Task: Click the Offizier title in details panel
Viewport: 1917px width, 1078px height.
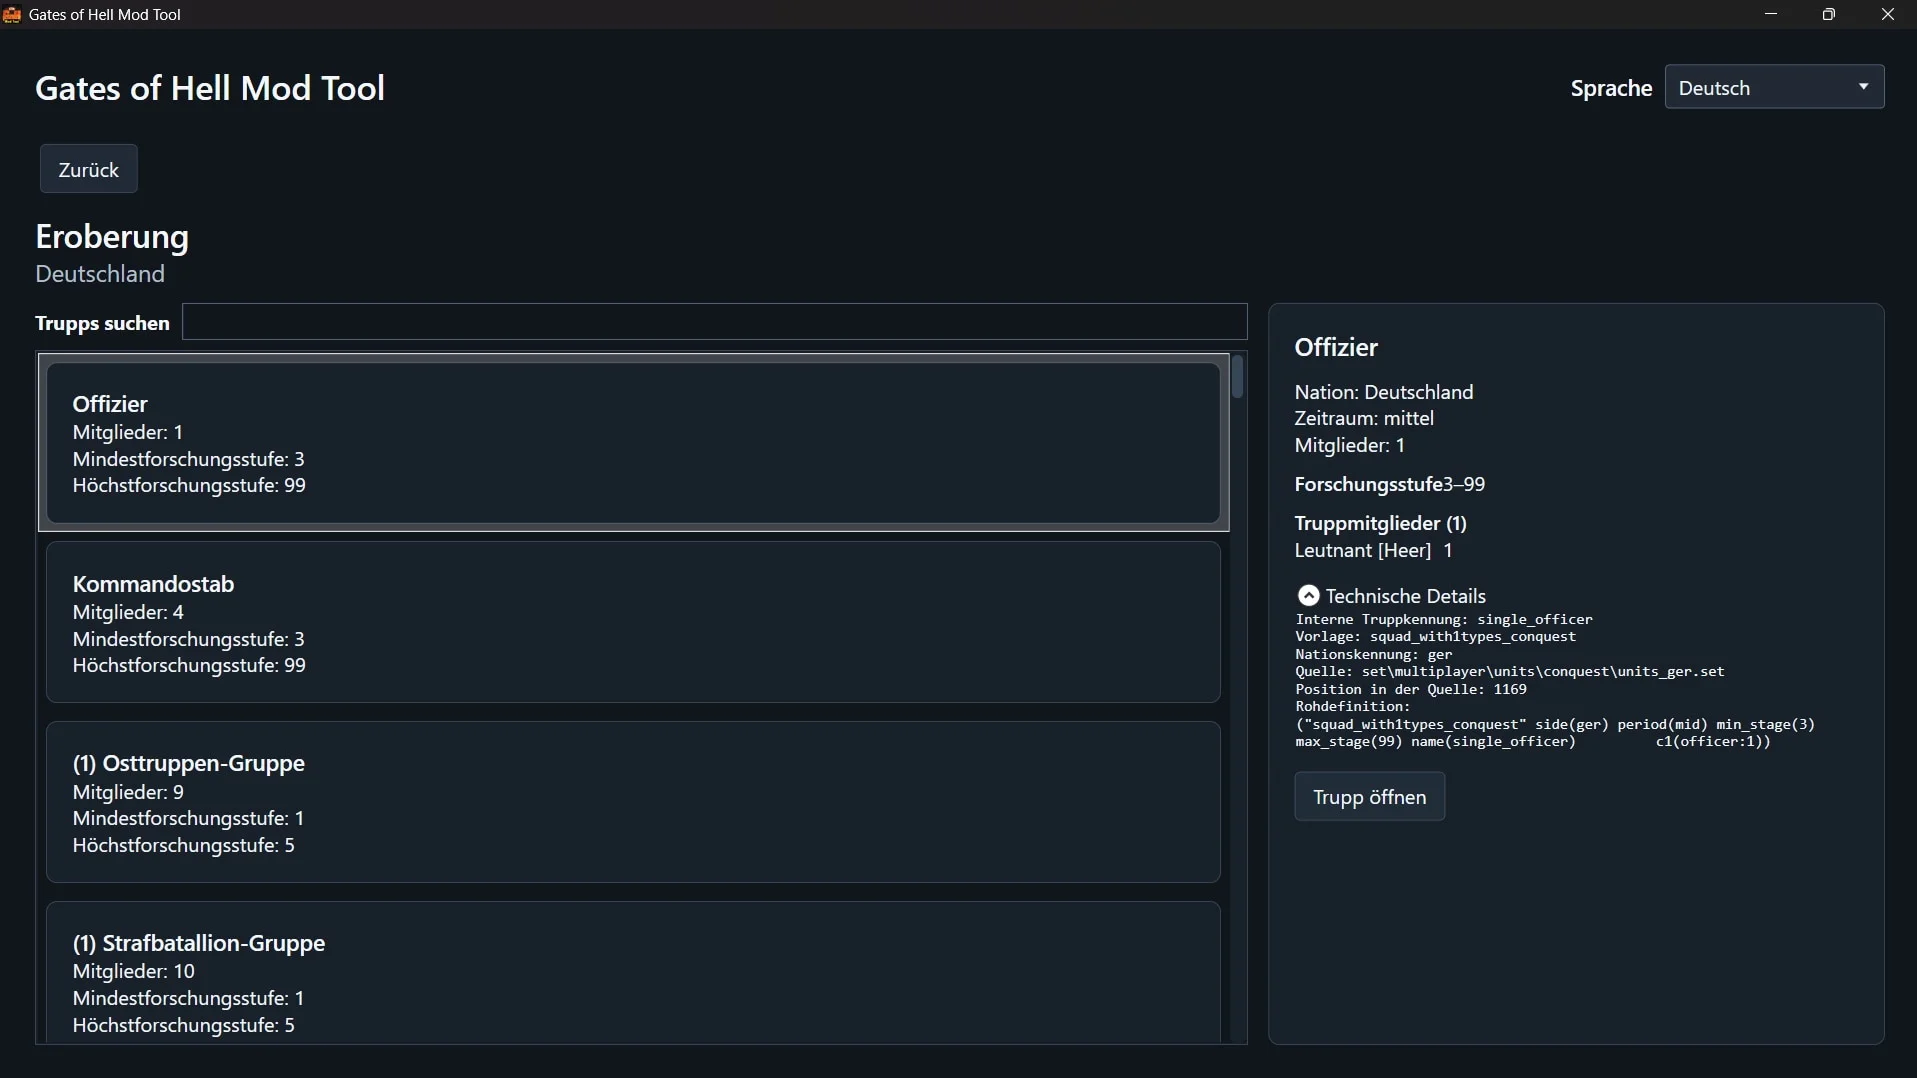Action: point(1336,348)
